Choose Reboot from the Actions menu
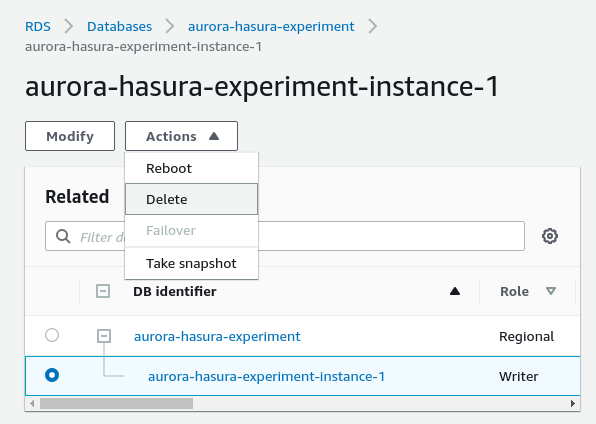The image size is (596, 424). [x=192, y=168]
